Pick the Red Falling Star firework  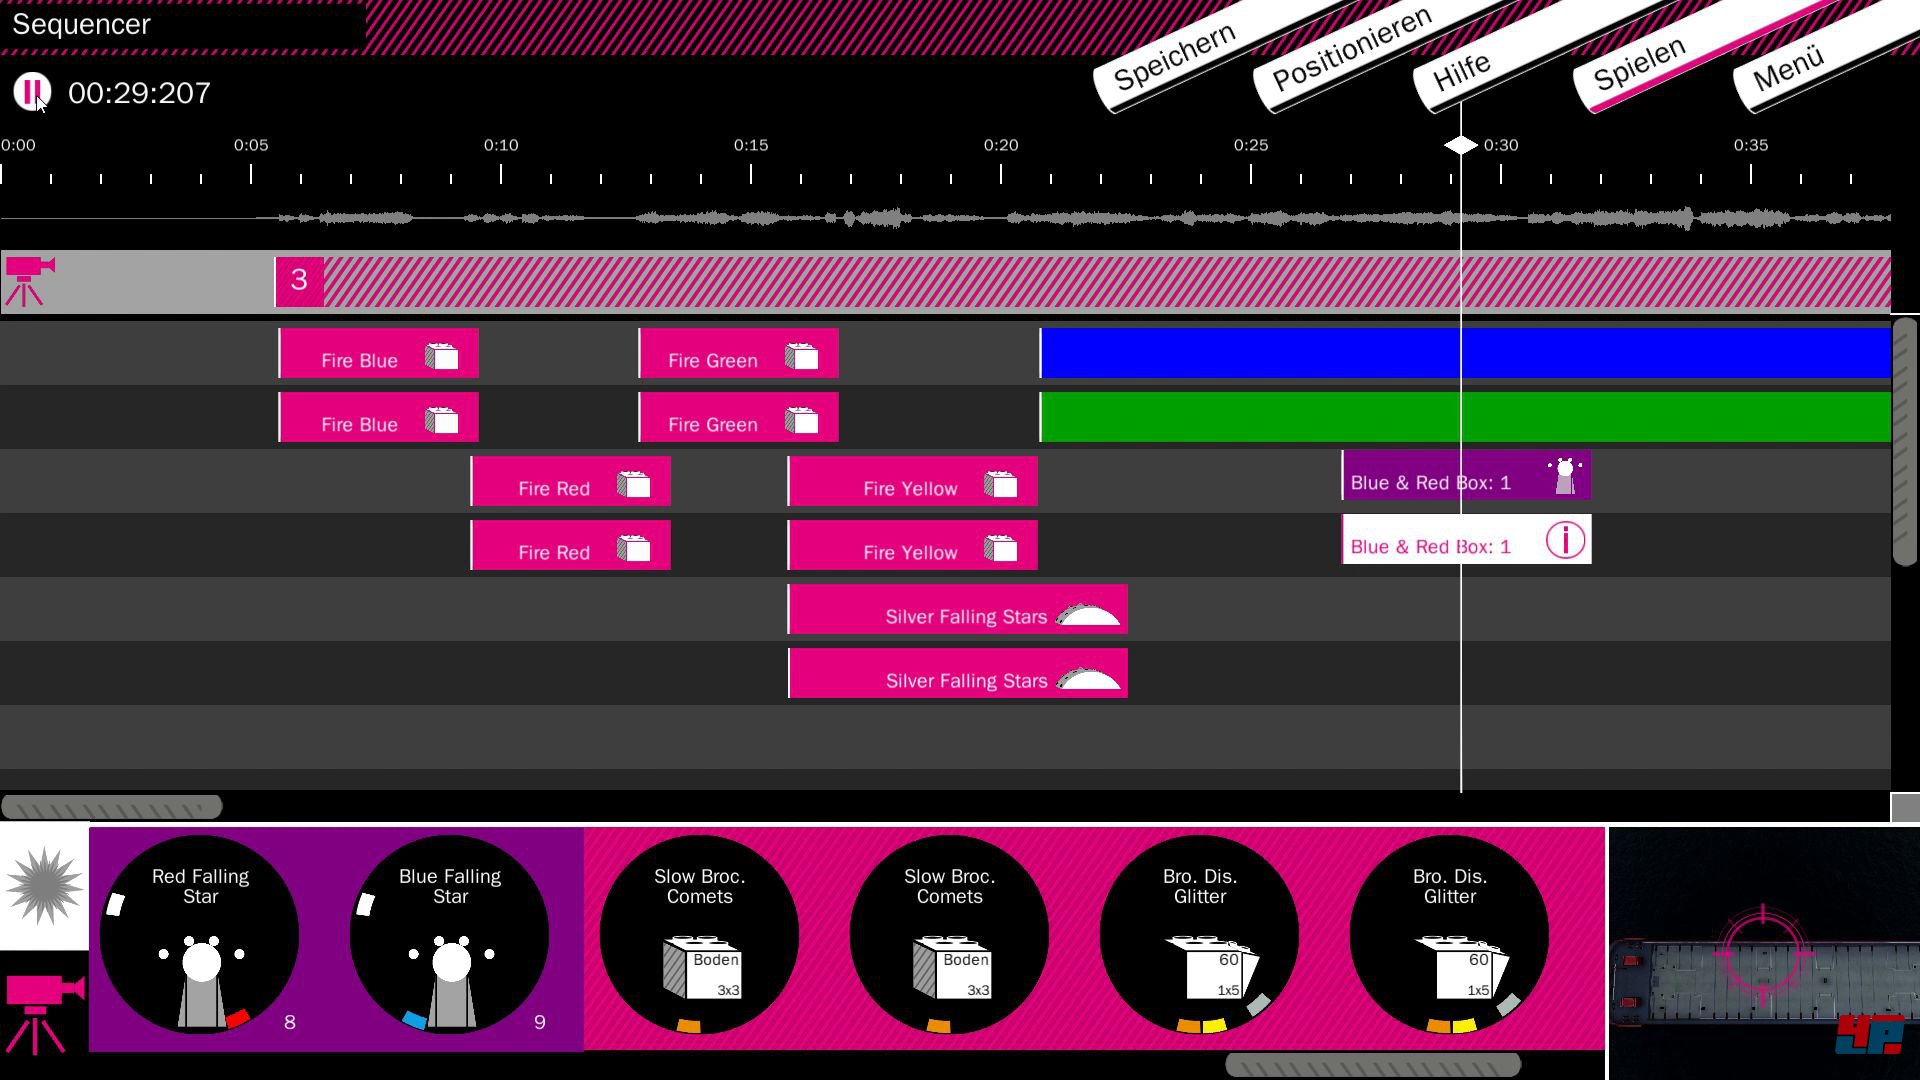tap(200, 935)
